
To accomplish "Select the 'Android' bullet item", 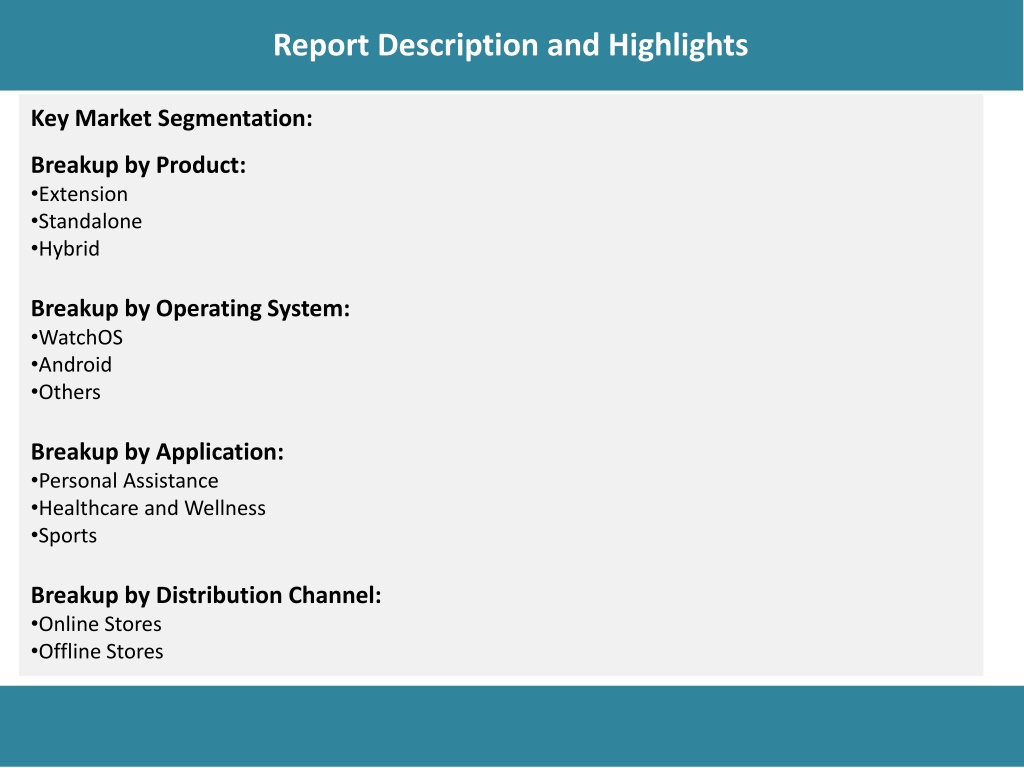I will [x=71, y=365].
